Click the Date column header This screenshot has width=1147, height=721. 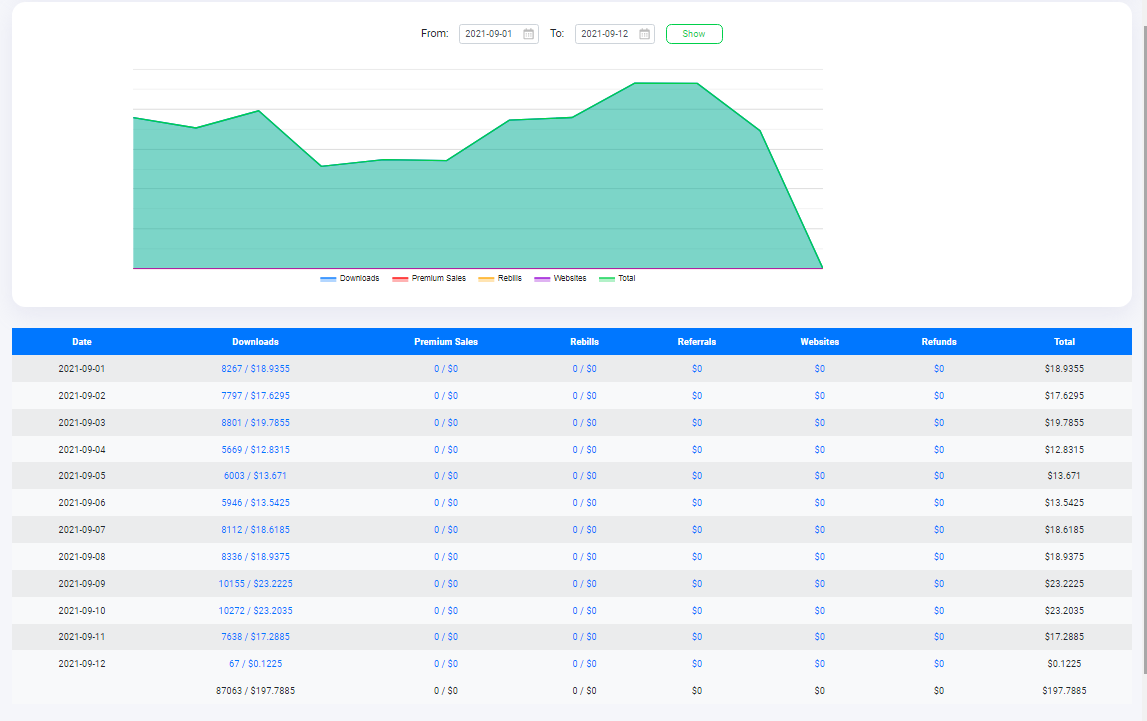82,342
